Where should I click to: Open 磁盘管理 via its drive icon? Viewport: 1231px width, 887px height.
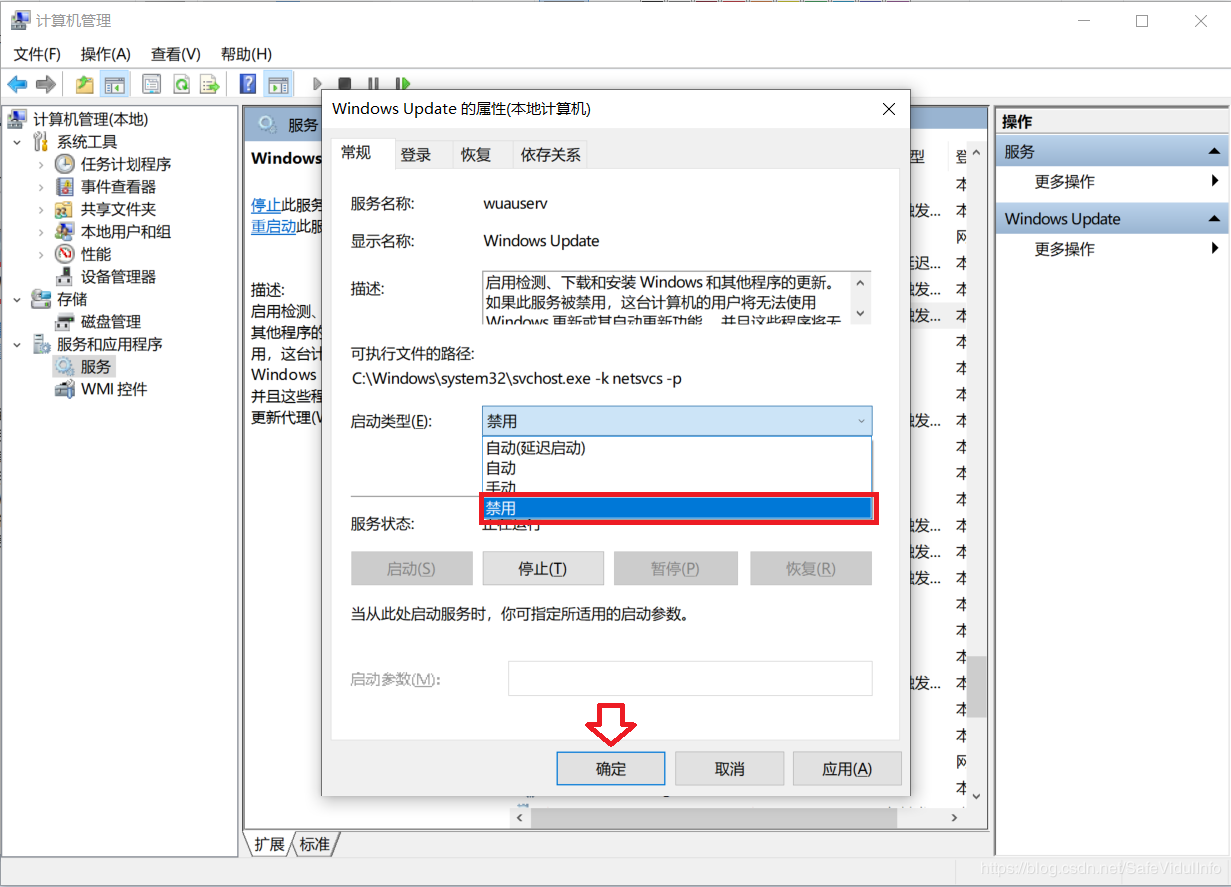65,322
